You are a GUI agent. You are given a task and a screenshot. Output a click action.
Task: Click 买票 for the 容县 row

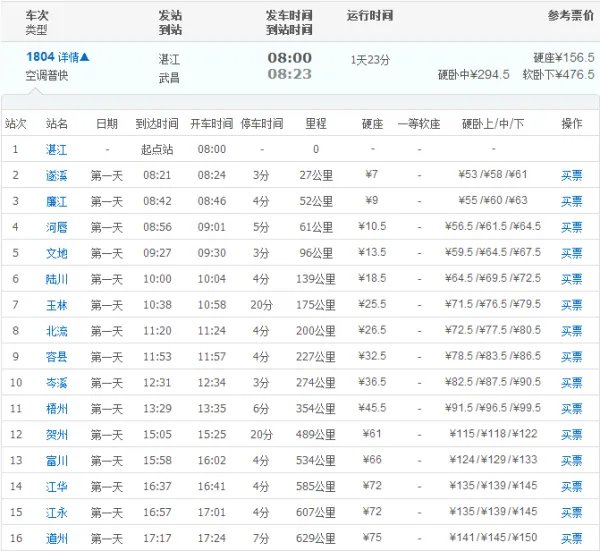(x=572, y=357)
